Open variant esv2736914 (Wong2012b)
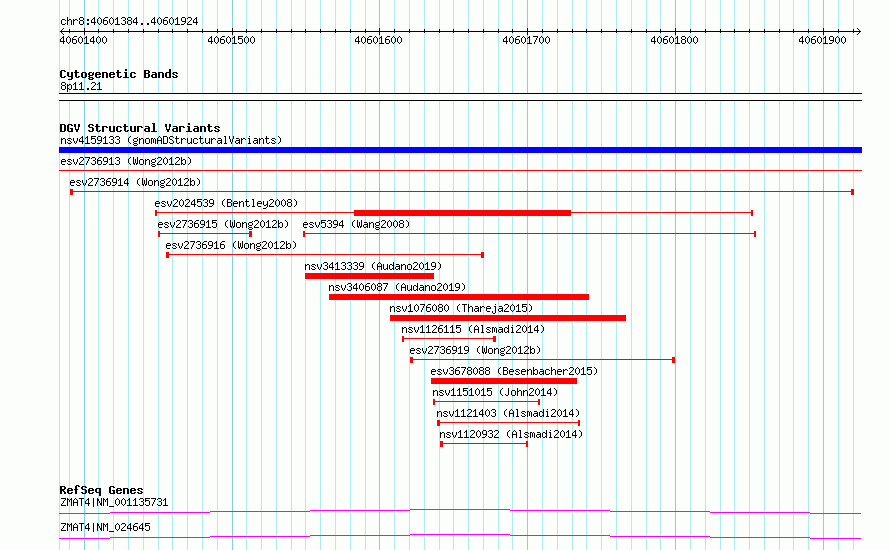This screenshot has height=550, width=890. click(135, 182)
